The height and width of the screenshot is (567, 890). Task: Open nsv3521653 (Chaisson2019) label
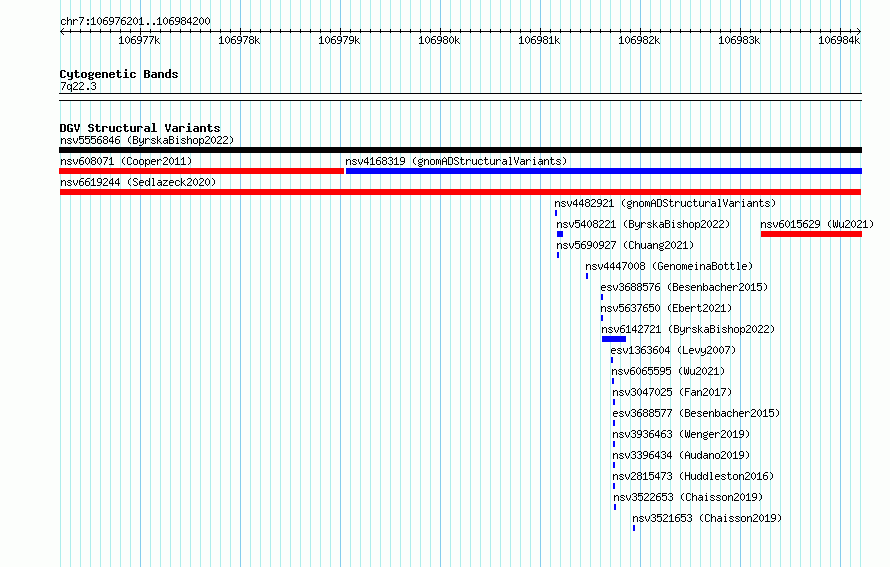pyautogui.click(x=707, y=518)
